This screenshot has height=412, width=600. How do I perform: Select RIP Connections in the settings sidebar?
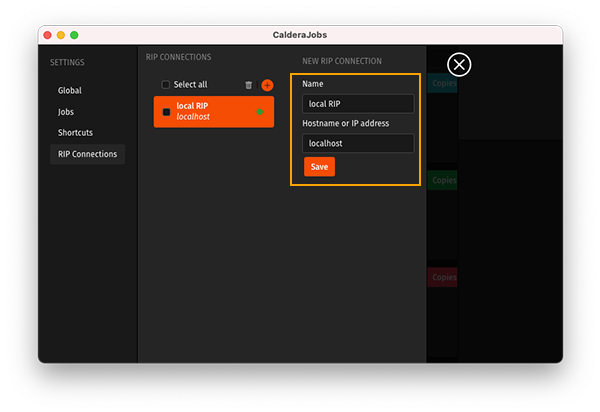pos(87,154)
